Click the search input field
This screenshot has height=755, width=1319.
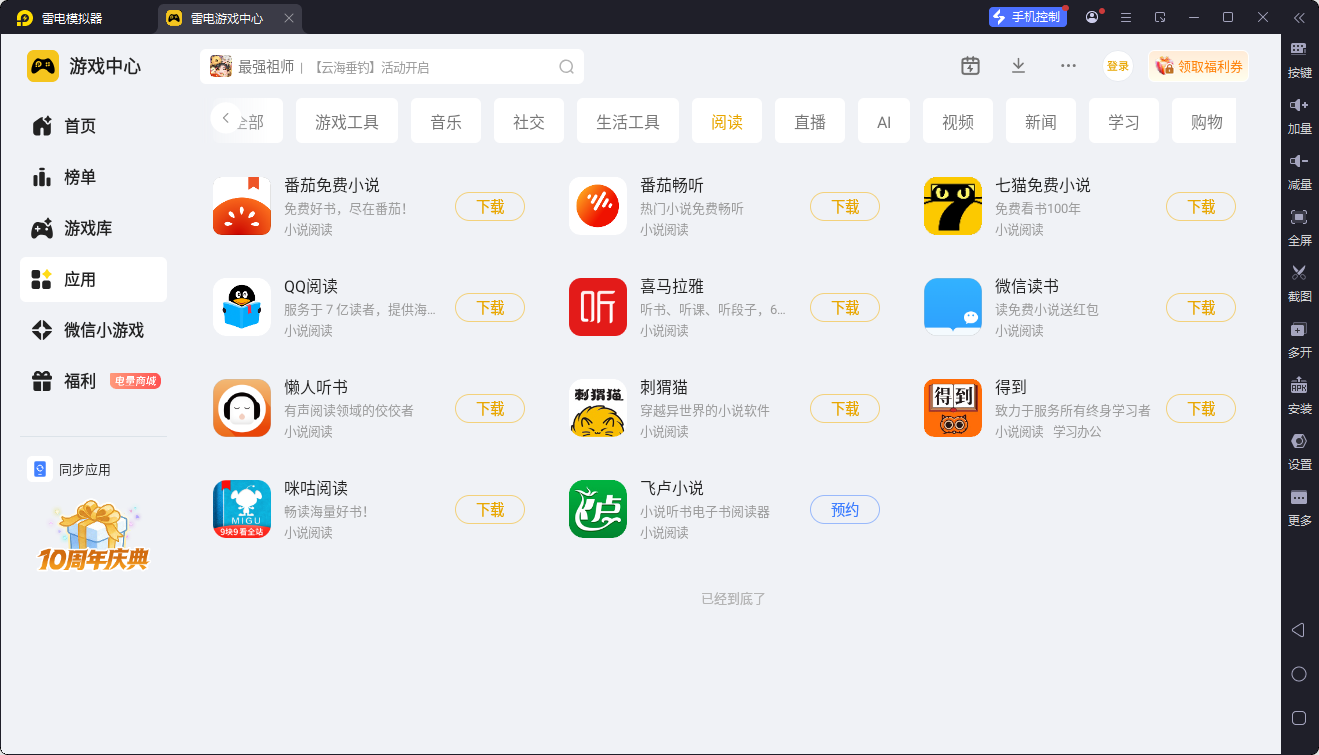392,67
